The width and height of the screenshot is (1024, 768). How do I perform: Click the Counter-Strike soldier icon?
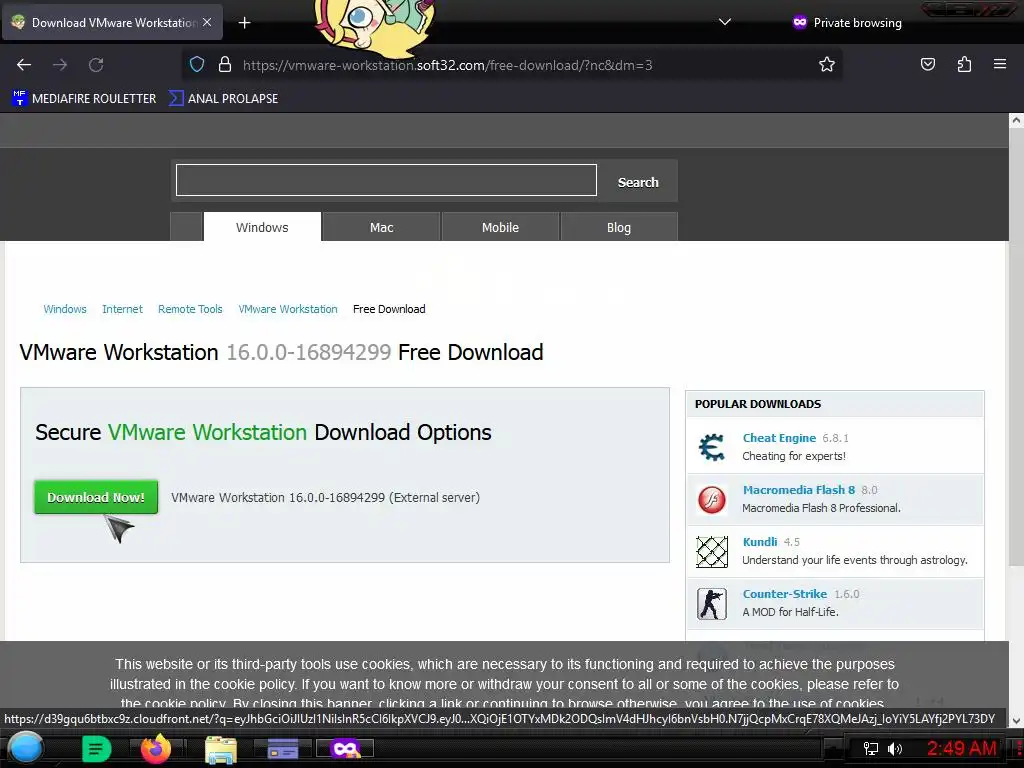pyautogui.click(x=712, y=603)
